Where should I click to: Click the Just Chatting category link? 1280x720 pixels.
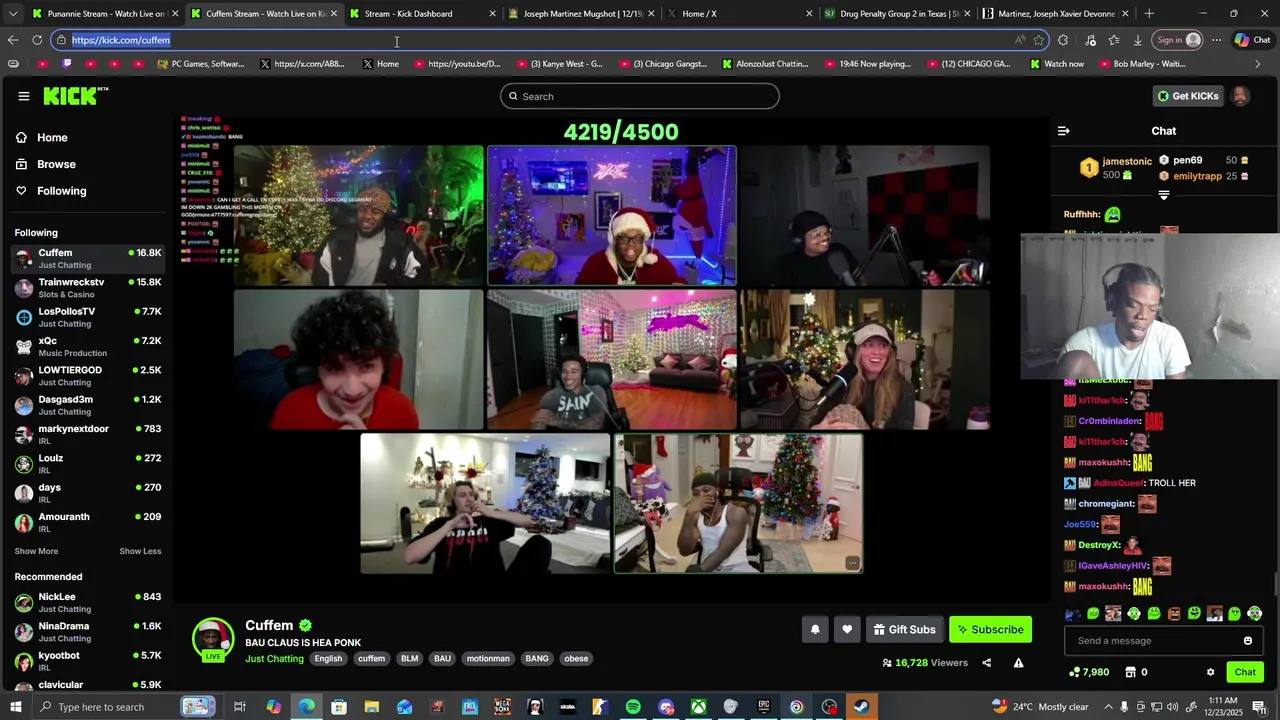coord(274,659)
